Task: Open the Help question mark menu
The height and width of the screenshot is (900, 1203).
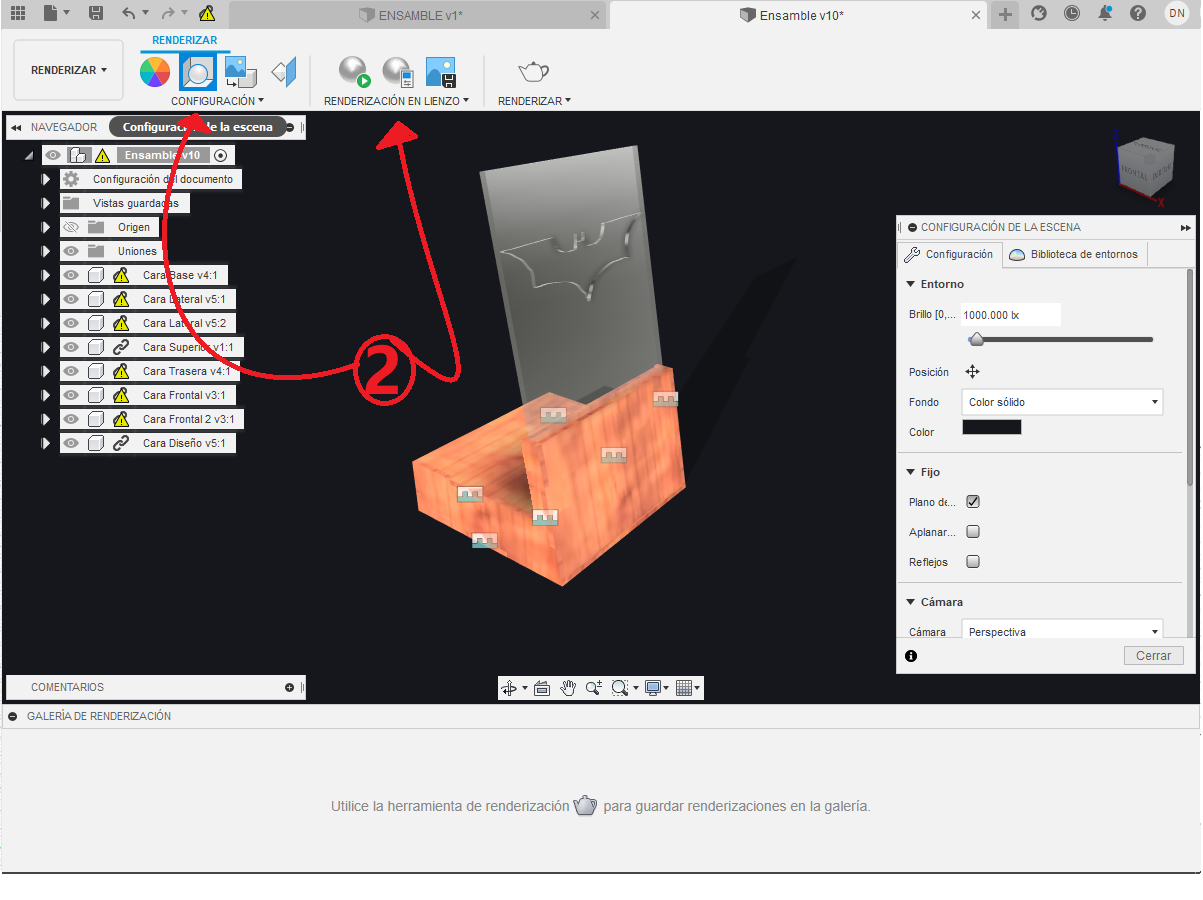Action: [1138, 13]
